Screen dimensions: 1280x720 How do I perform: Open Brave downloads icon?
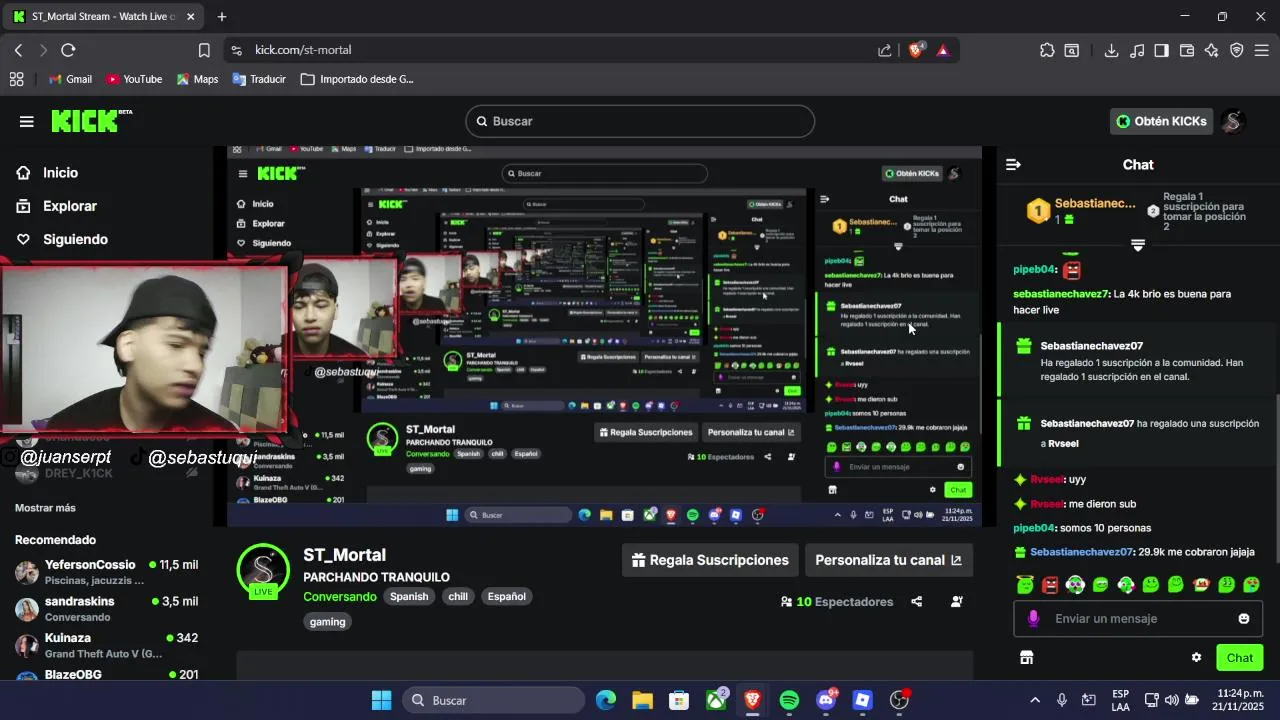1111,50
